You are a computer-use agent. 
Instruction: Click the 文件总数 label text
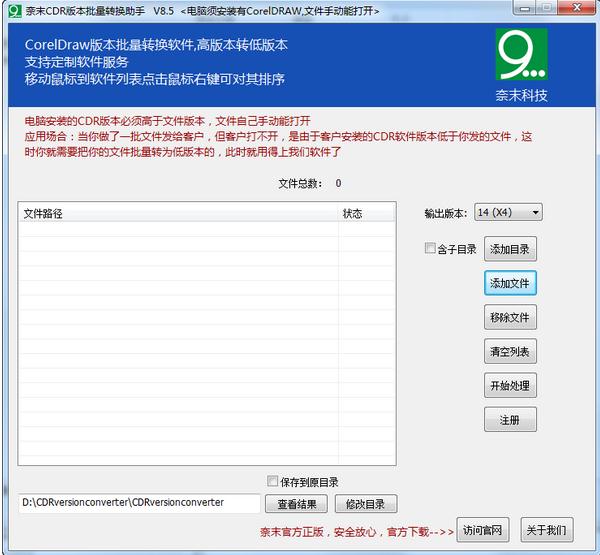tap(300, 184)
